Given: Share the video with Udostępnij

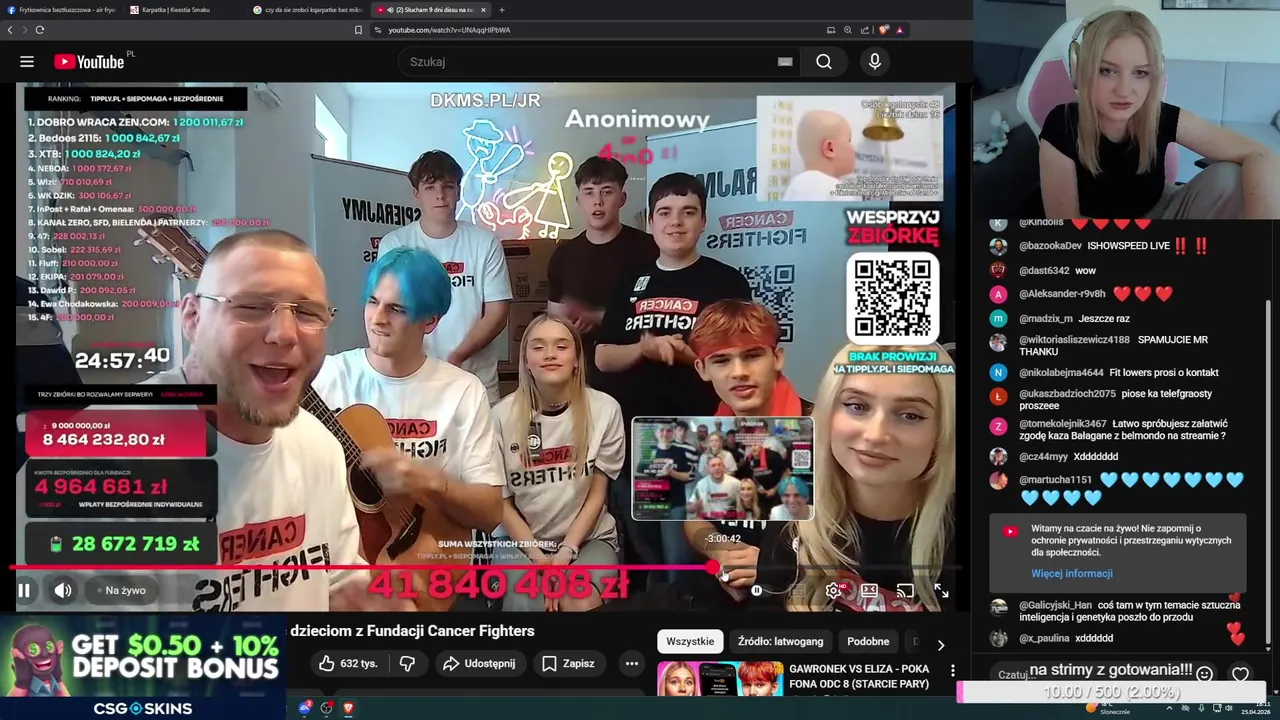Looking at the screenshot, I should coord(479,663).
